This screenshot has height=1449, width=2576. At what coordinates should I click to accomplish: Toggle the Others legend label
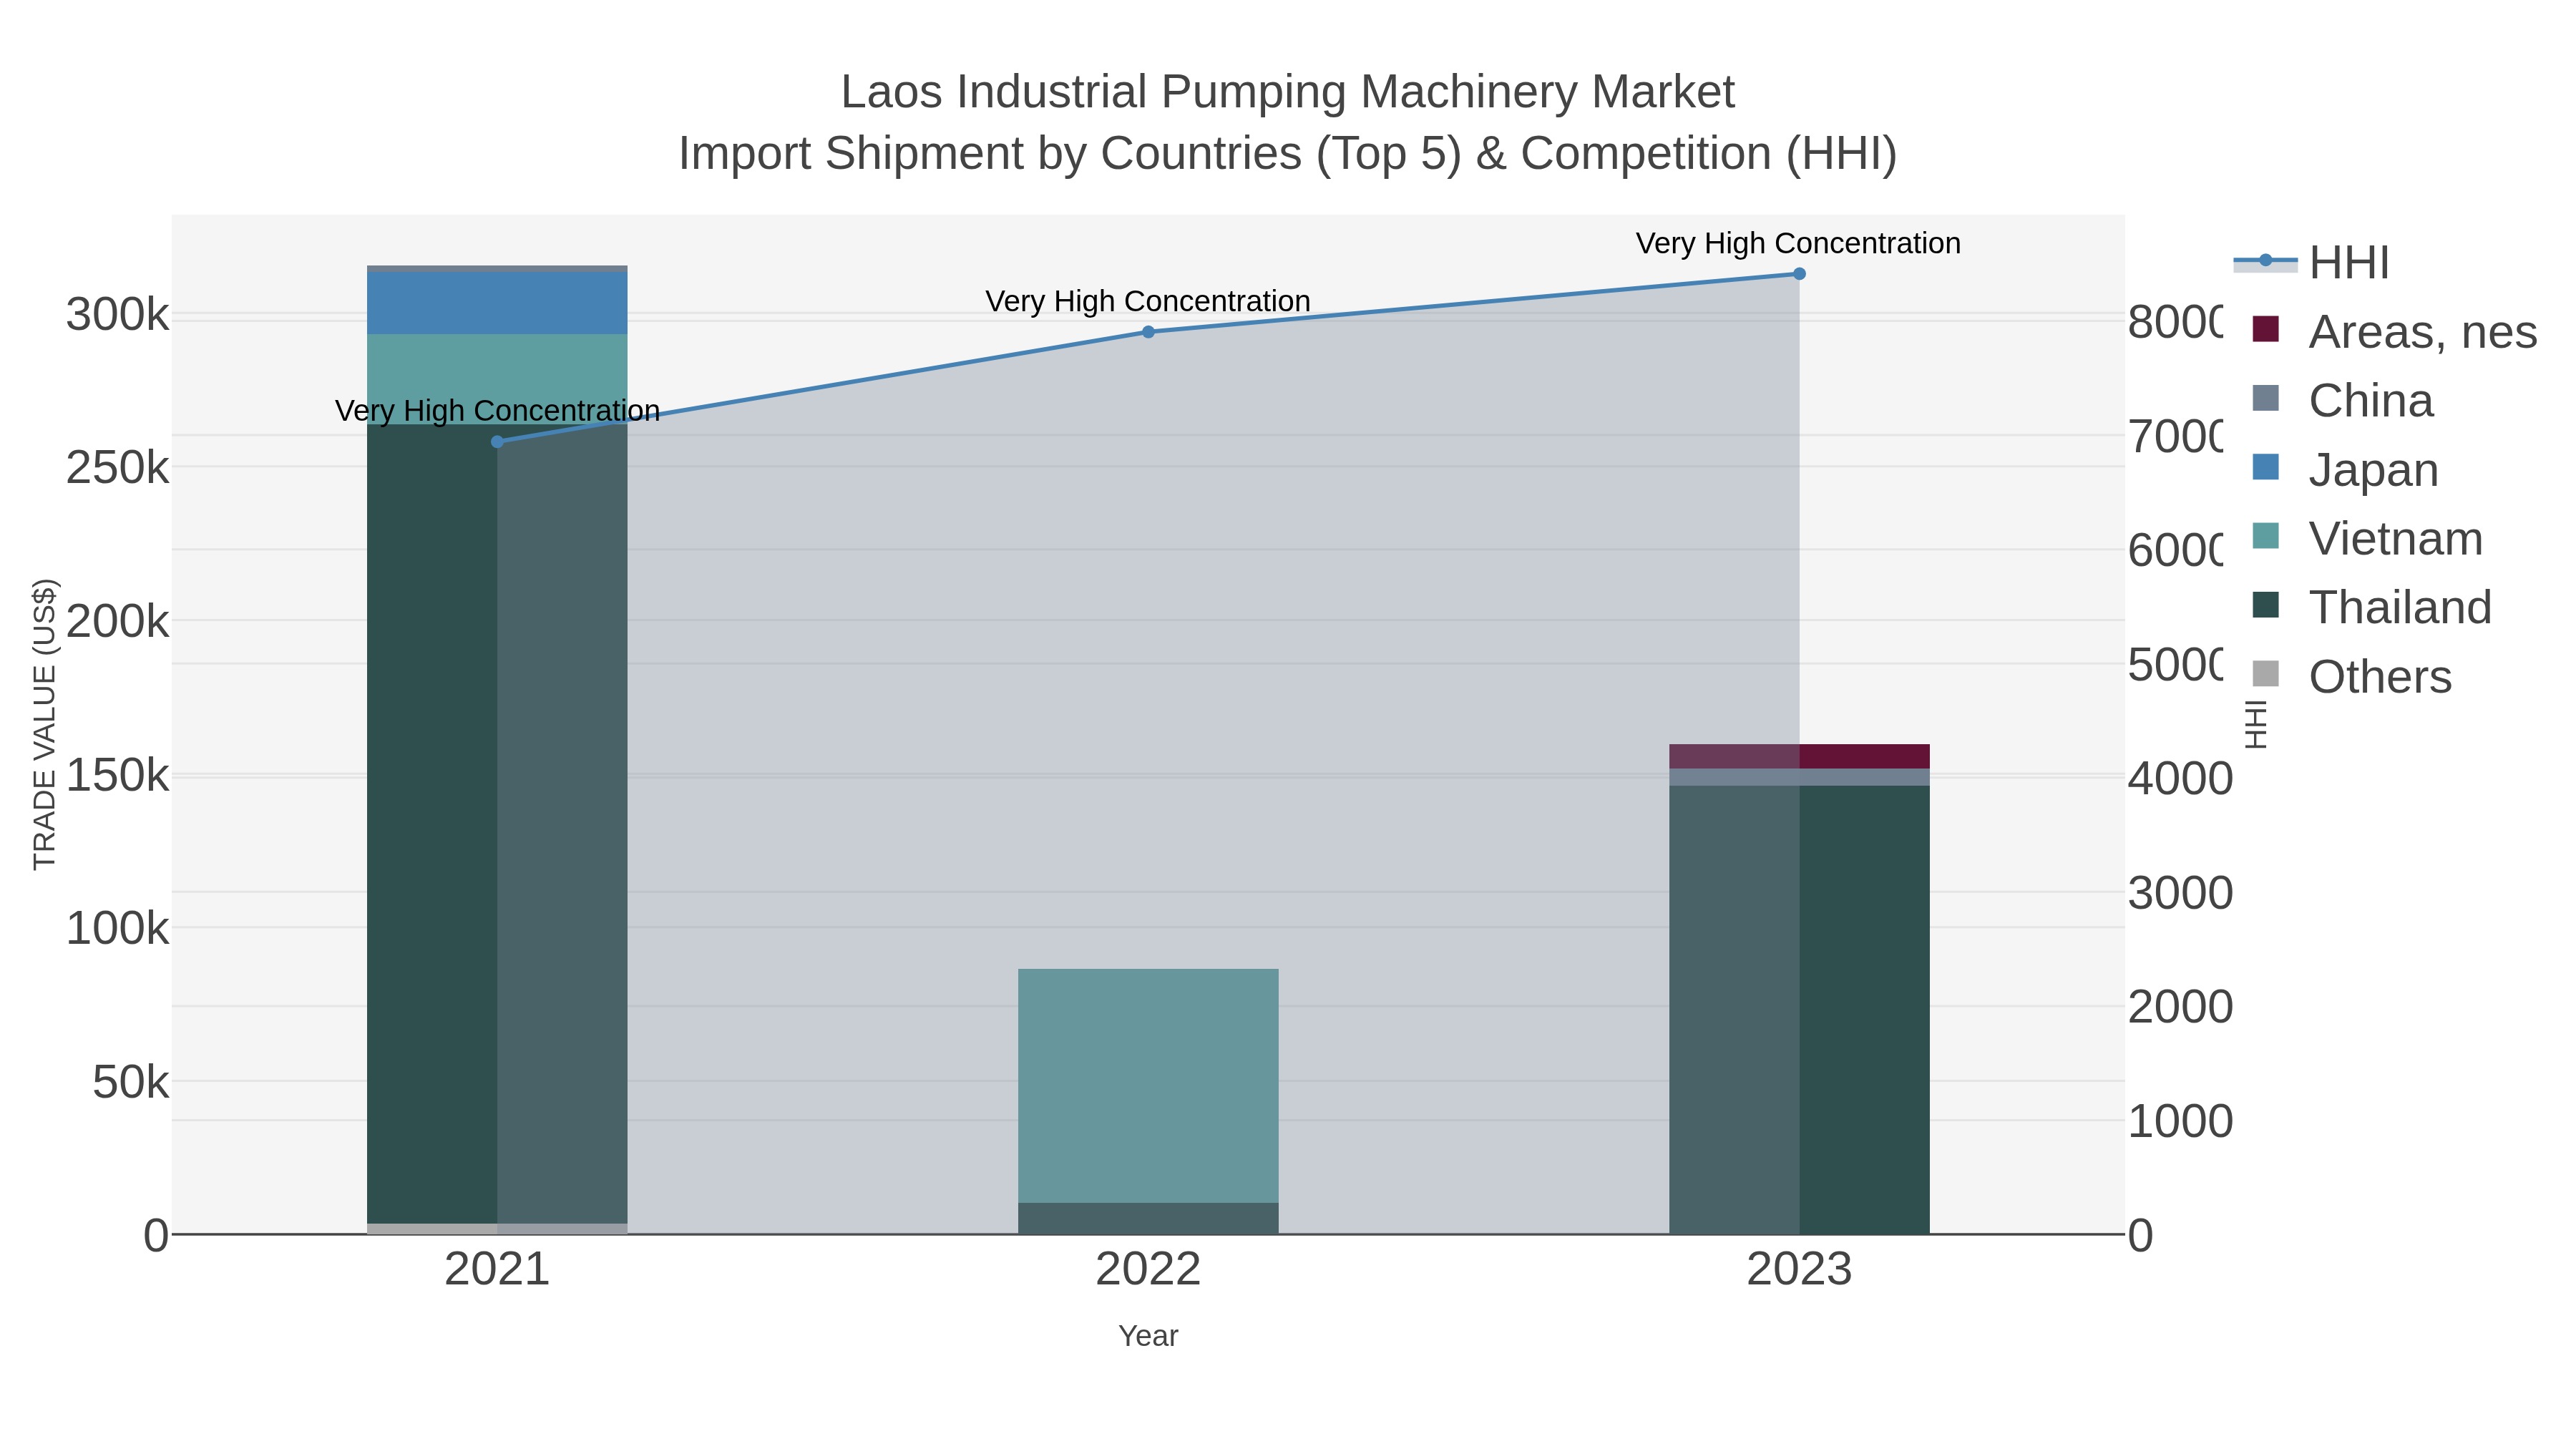(2380, 676)
